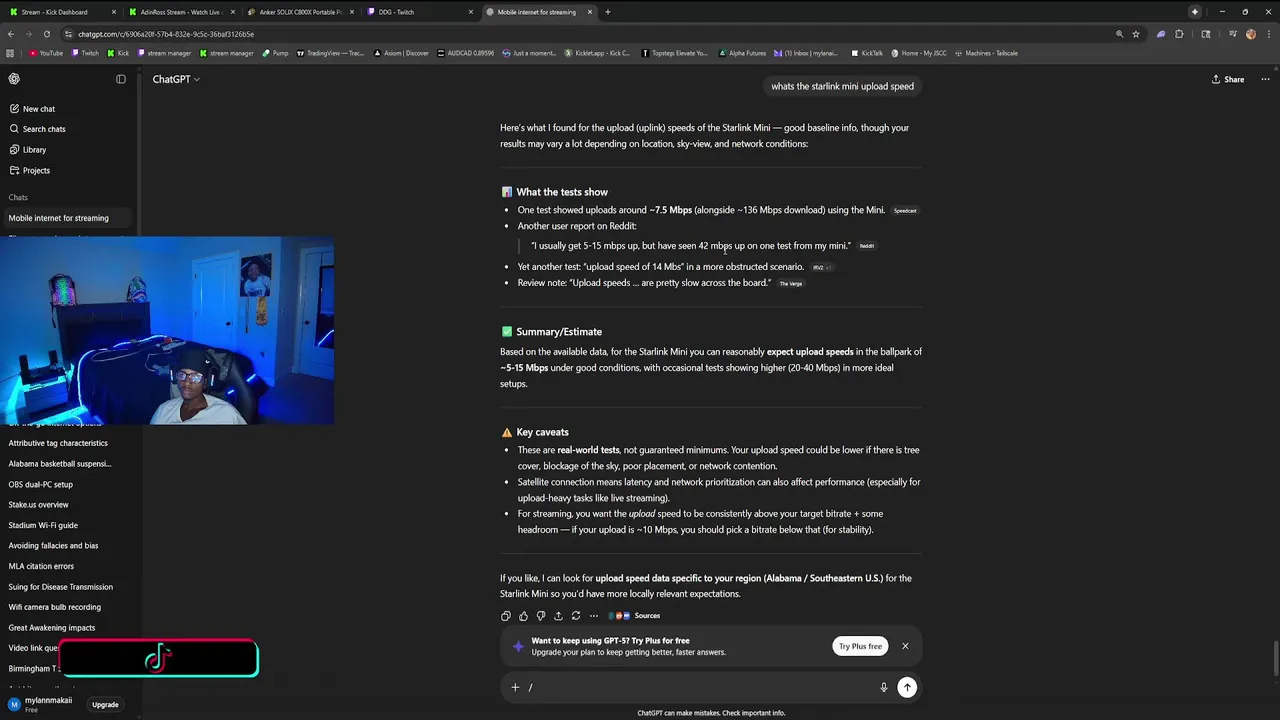Screen dimensions: 1280x720
Task: Give the response a thumbs down
Action: pos(541,616)
